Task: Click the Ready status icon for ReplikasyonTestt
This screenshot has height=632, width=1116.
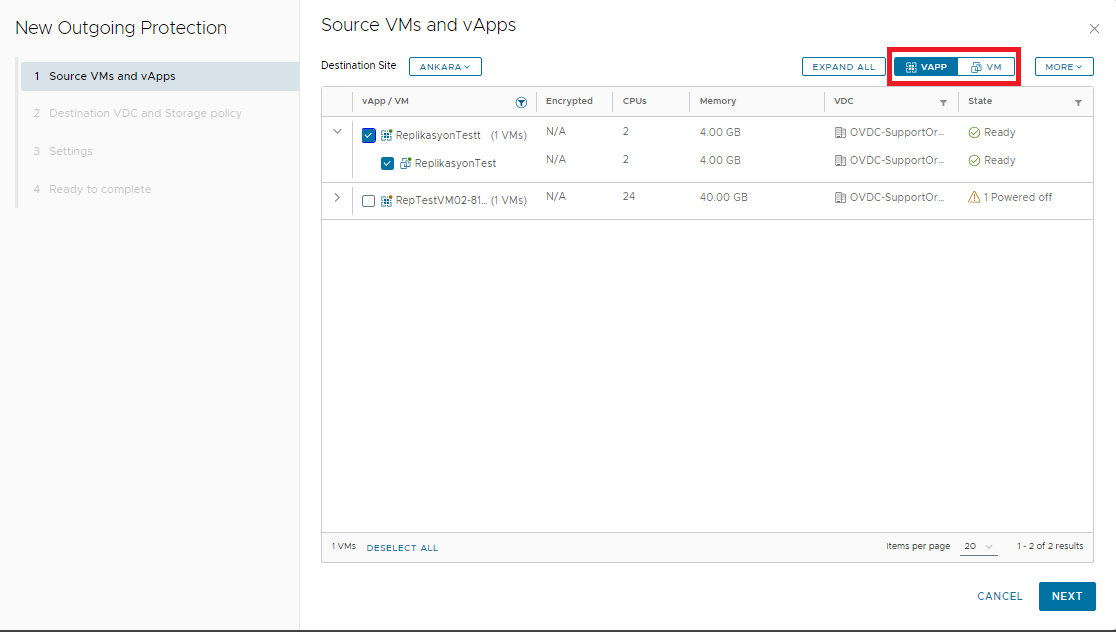Action: point(974,132)
